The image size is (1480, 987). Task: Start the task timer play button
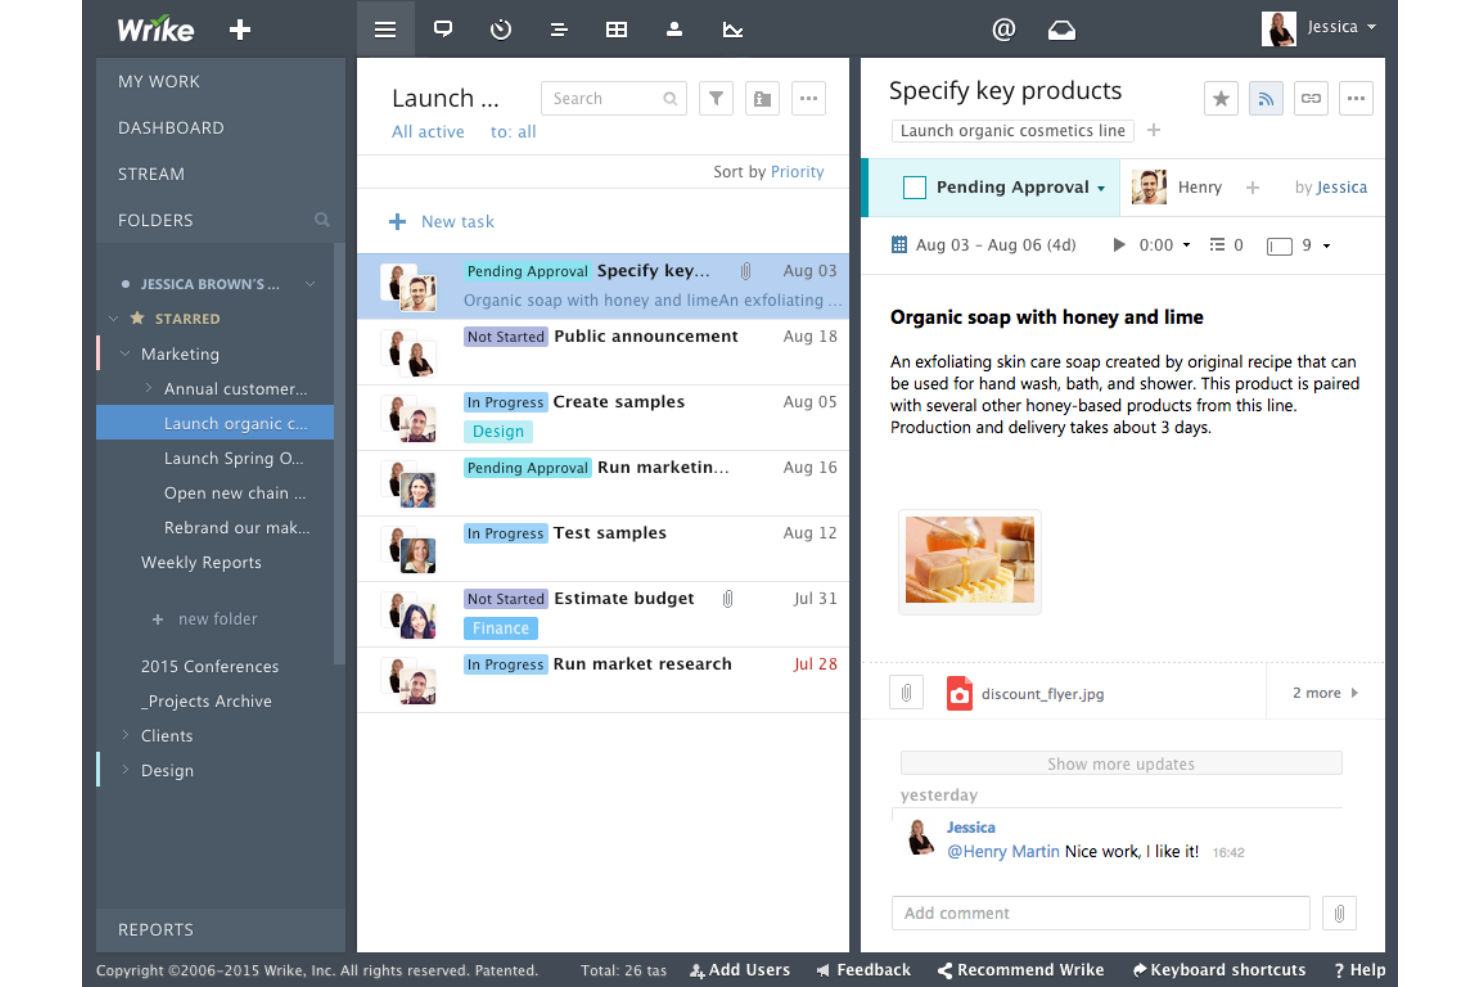pos(1119,245)
